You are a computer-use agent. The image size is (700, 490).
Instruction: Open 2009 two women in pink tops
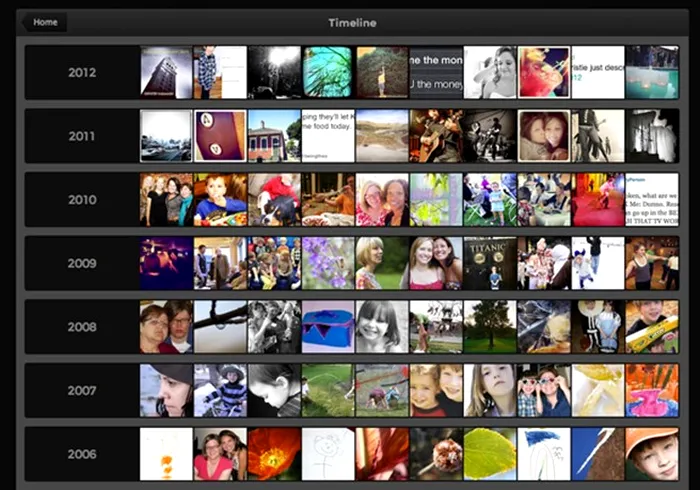(x=436, y=263)
